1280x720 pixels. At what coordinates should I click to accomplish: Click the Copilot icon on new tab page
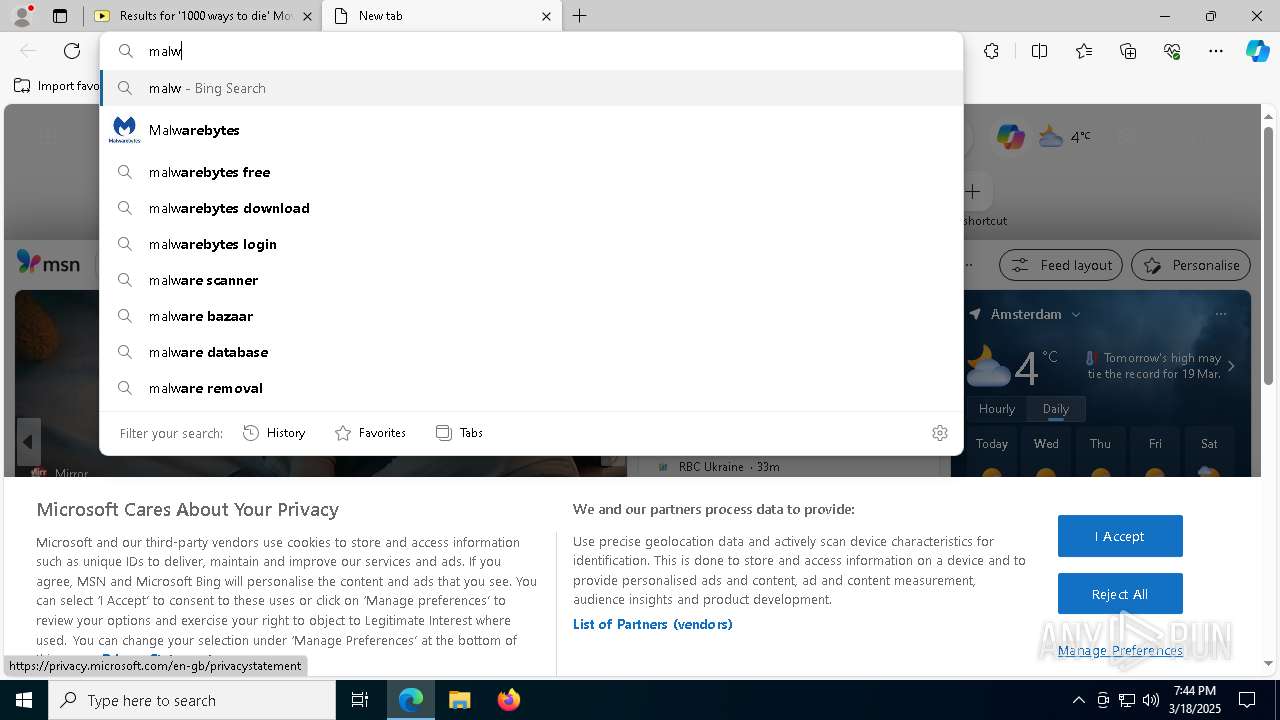(x=1010, y=136)
